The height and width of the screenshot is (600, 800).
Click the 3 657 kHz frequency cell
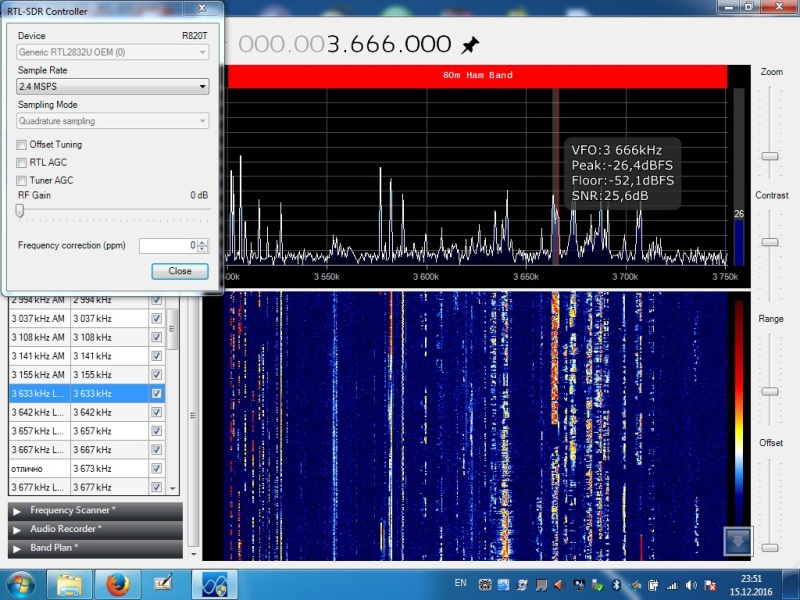click(x=109, y=431)
